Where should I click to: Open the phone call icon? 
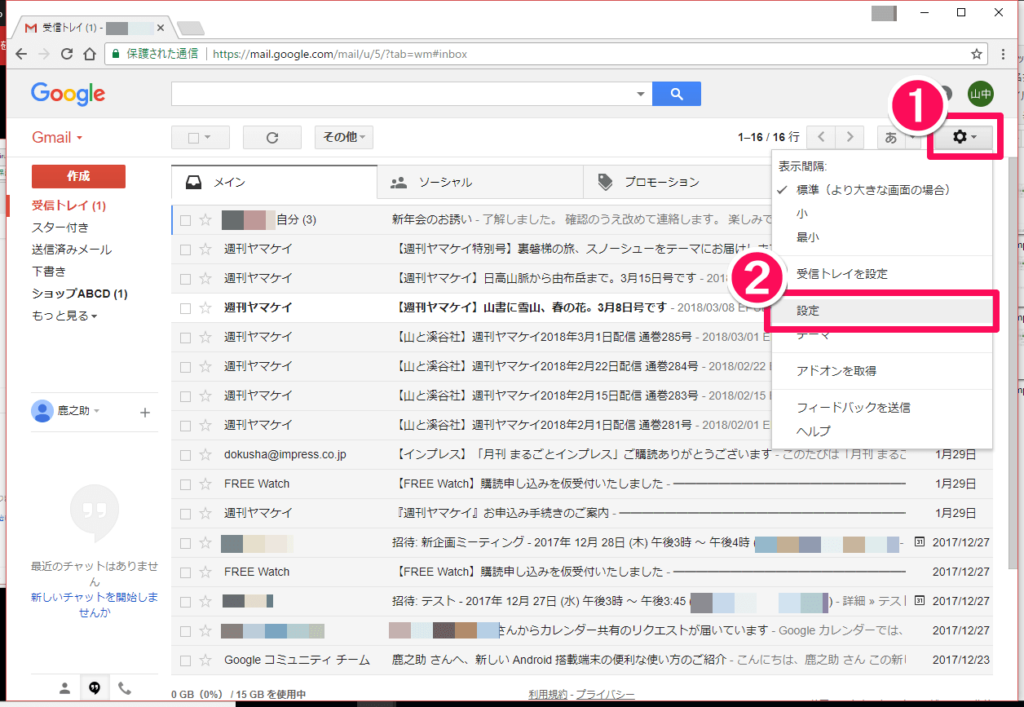tap(124, 688)
